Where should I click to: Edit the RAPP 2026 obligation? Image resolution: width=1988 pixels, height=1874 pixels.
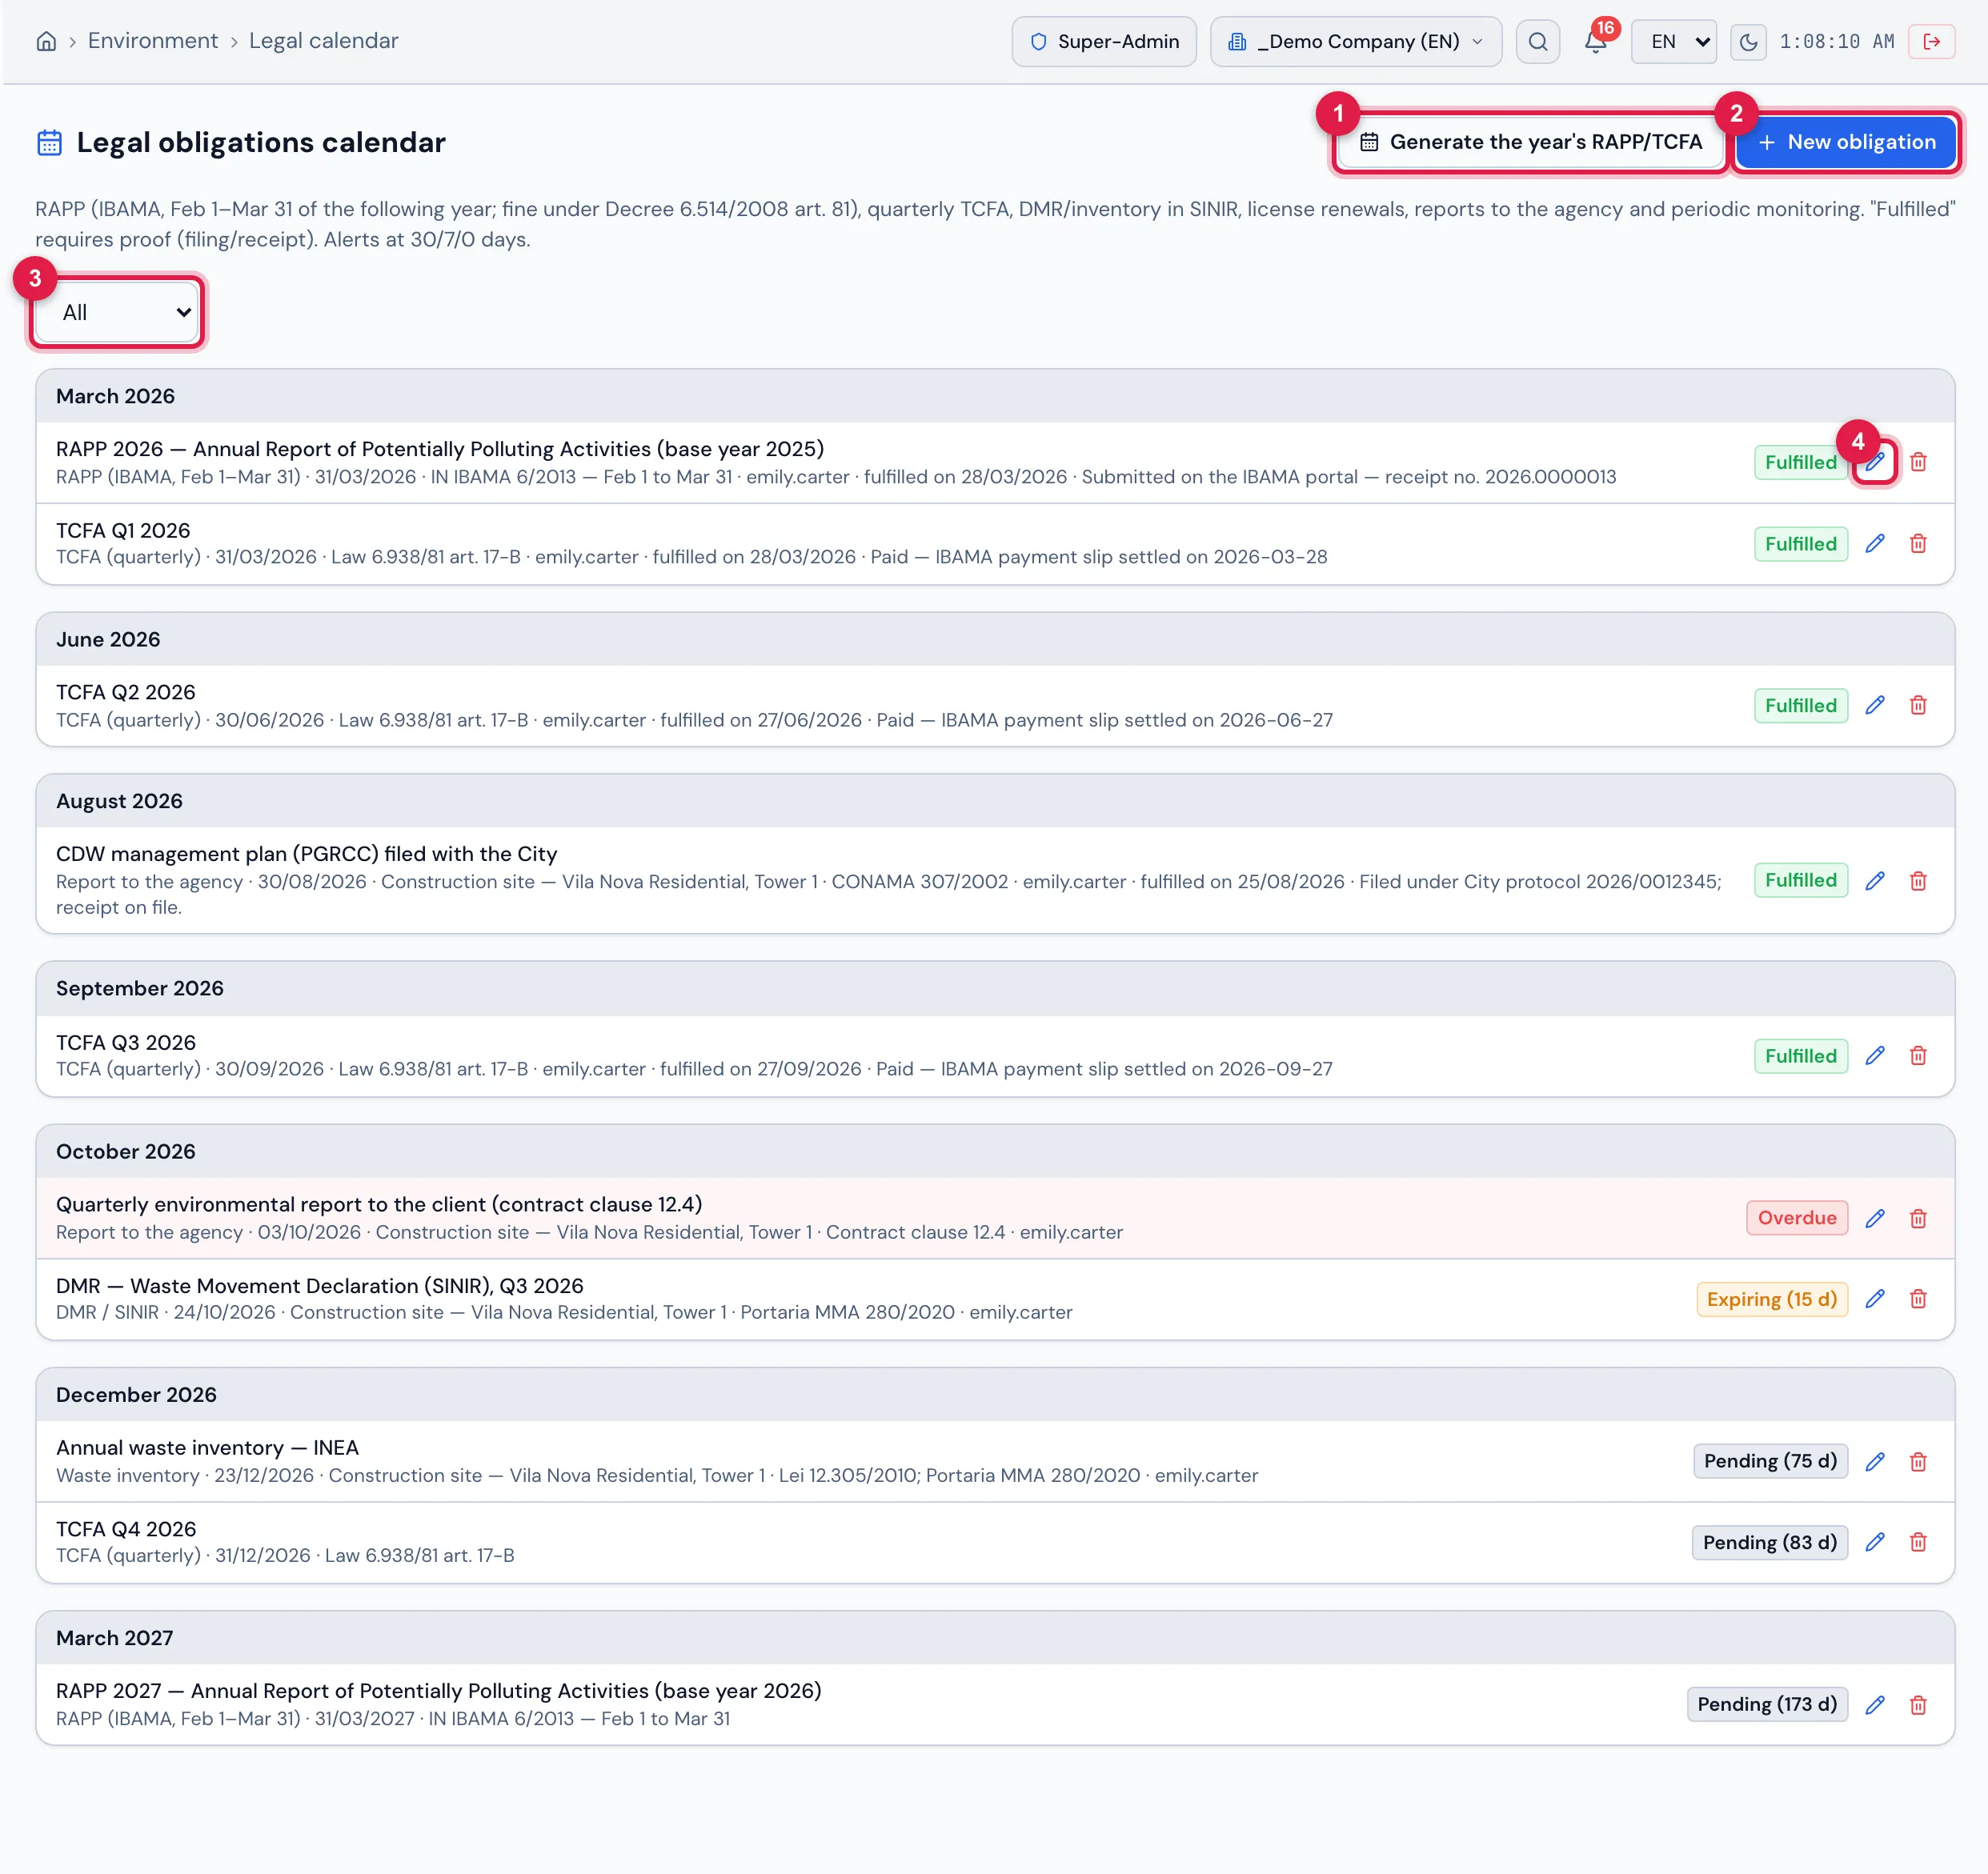coord(1875,462)
